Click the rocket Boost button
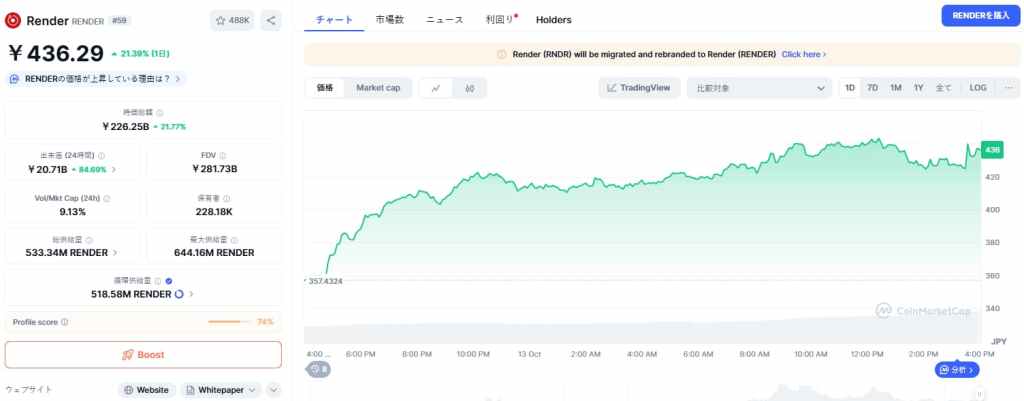Screen dimensions: 1024x401 (x=143, y=355)
